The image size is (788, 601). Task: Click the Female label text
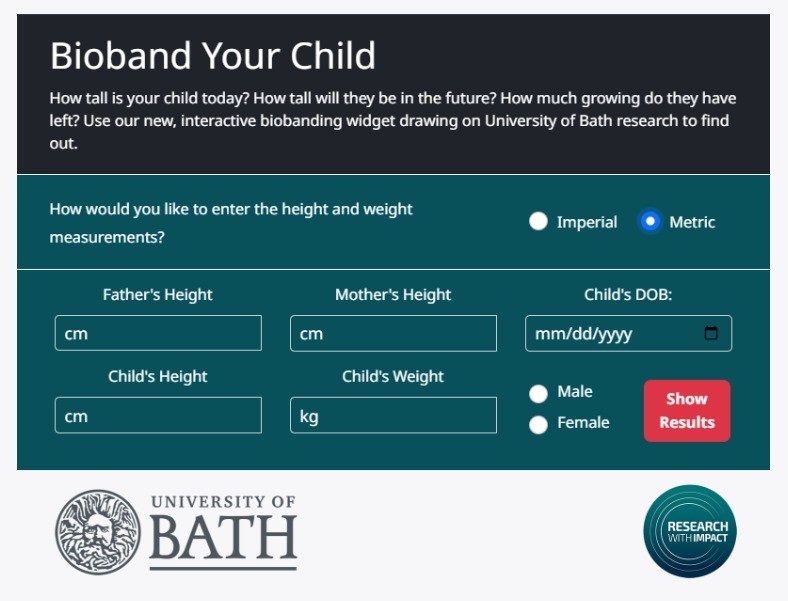click(583, 423)
